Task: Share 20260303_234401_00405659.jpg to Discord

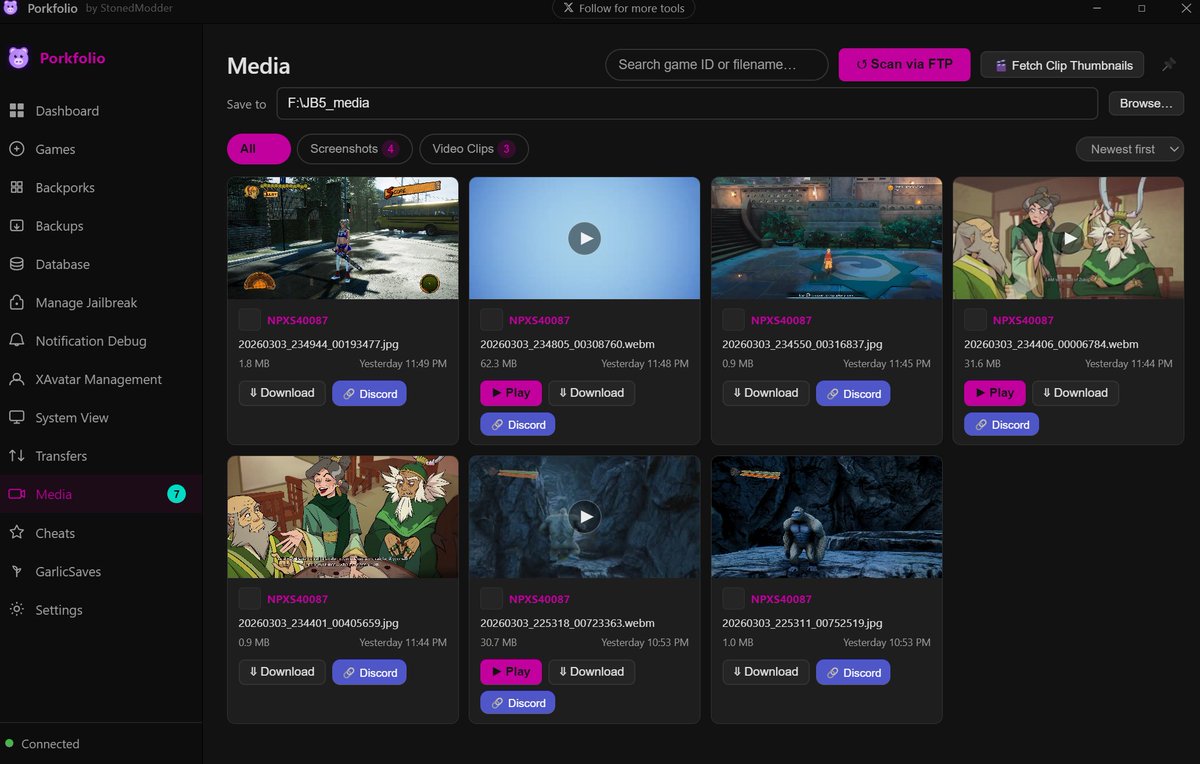Action: point(369,672)
